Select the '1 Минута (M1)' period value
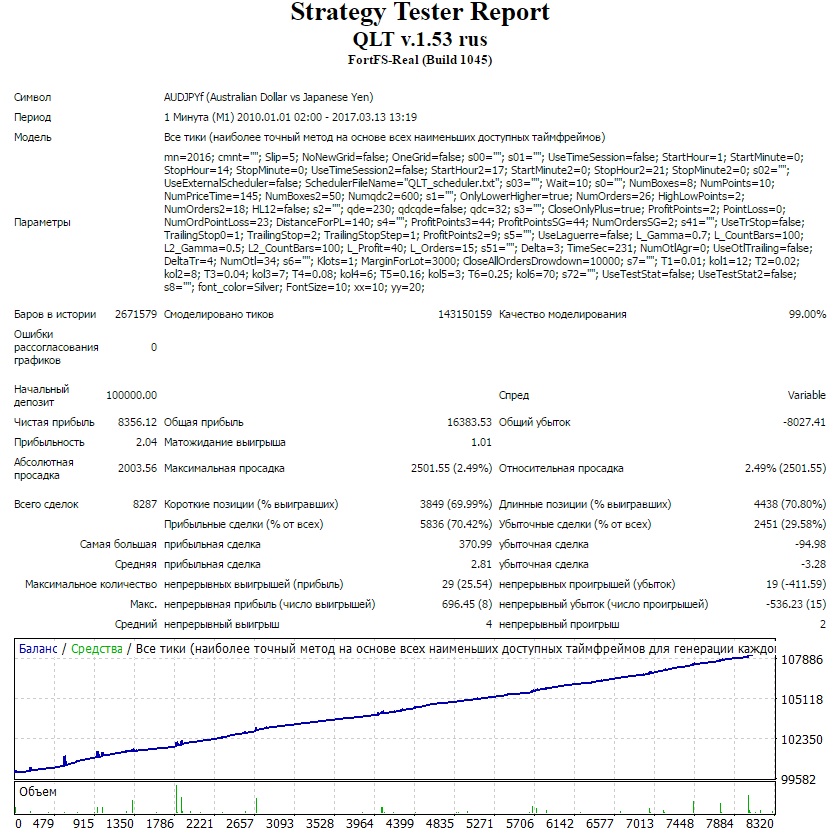This screenshot has width=836, height=835. tap(198, 117)
